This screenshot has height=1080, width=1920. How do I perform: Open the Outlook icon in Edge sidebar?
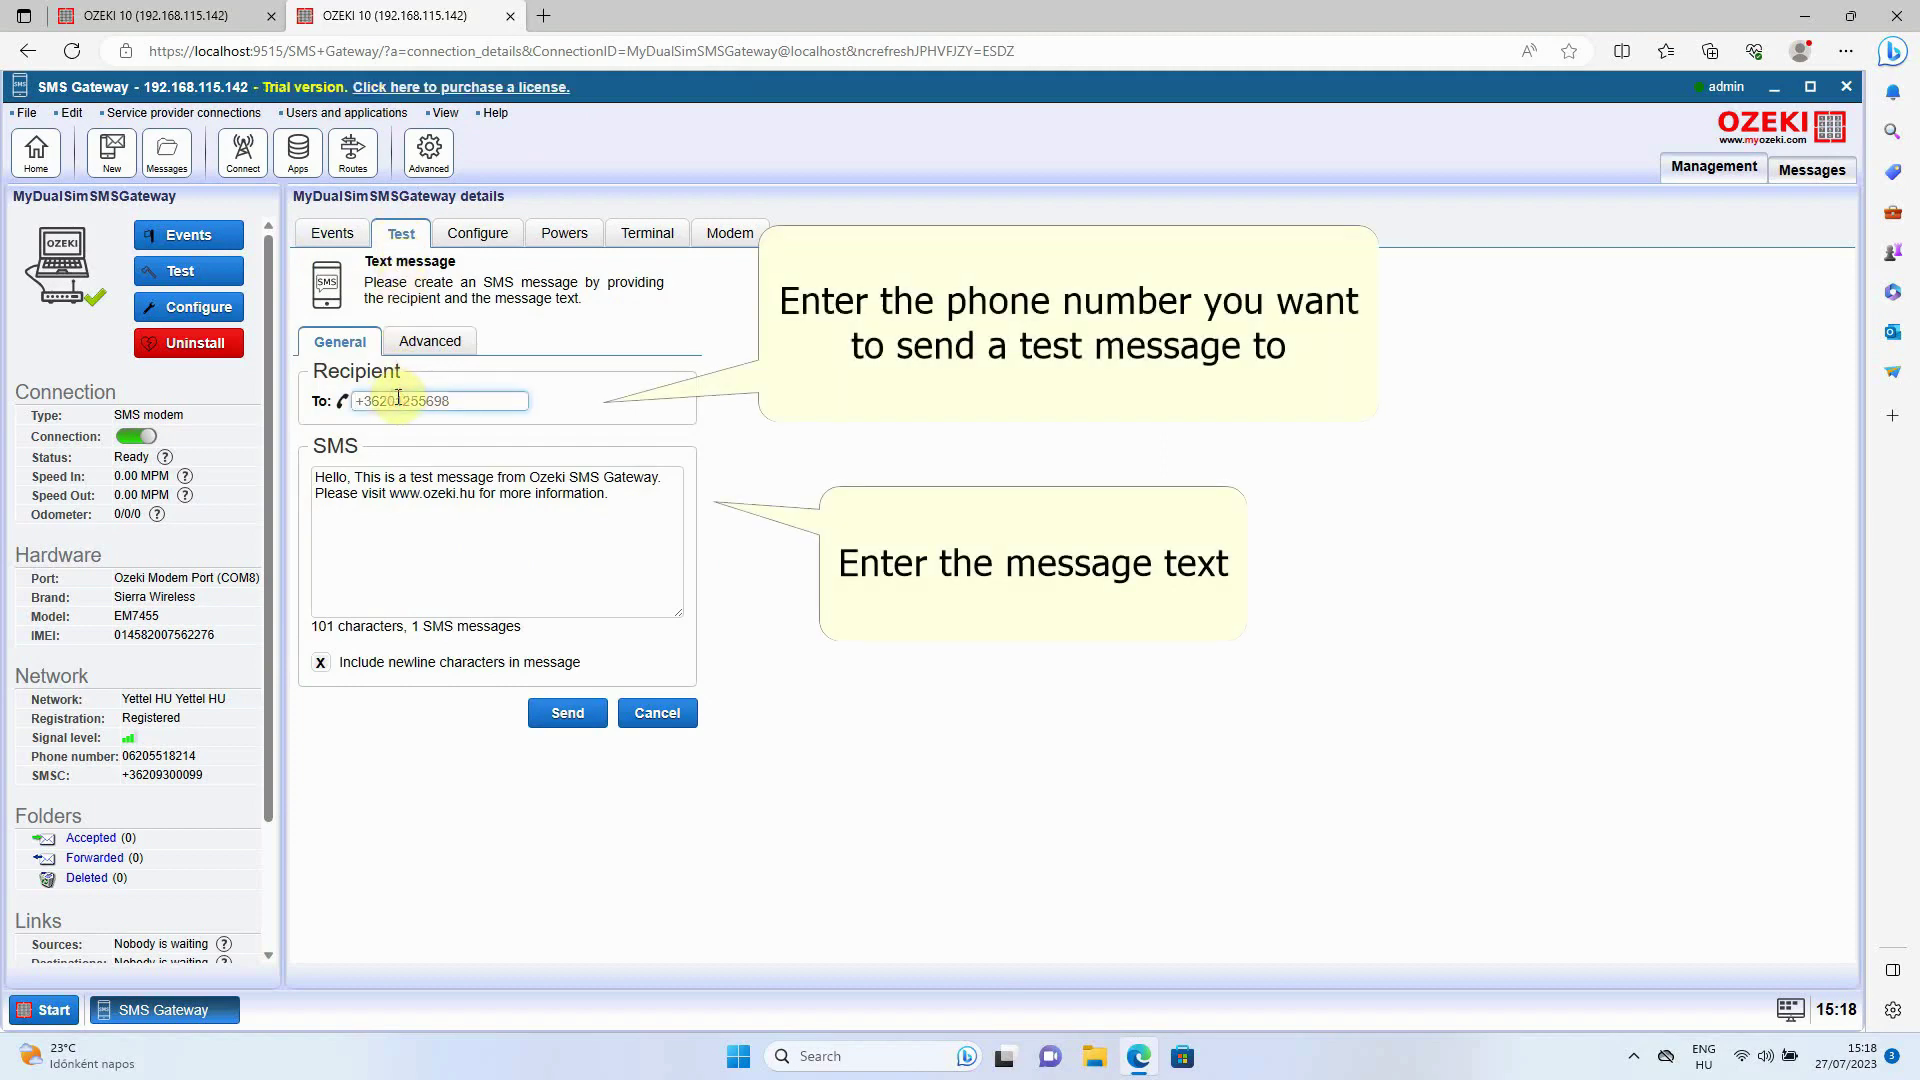tap(1892, 331)
